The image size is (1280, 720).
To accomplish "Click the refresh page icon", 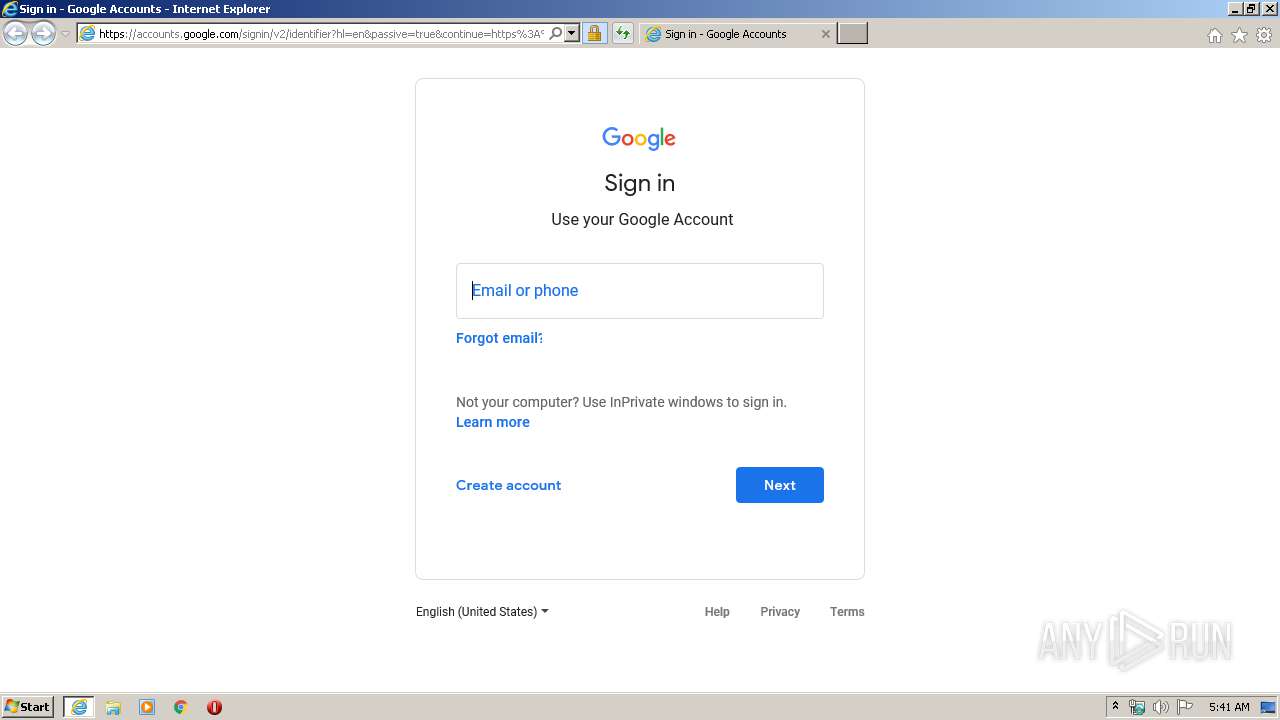I will [623, 34].
